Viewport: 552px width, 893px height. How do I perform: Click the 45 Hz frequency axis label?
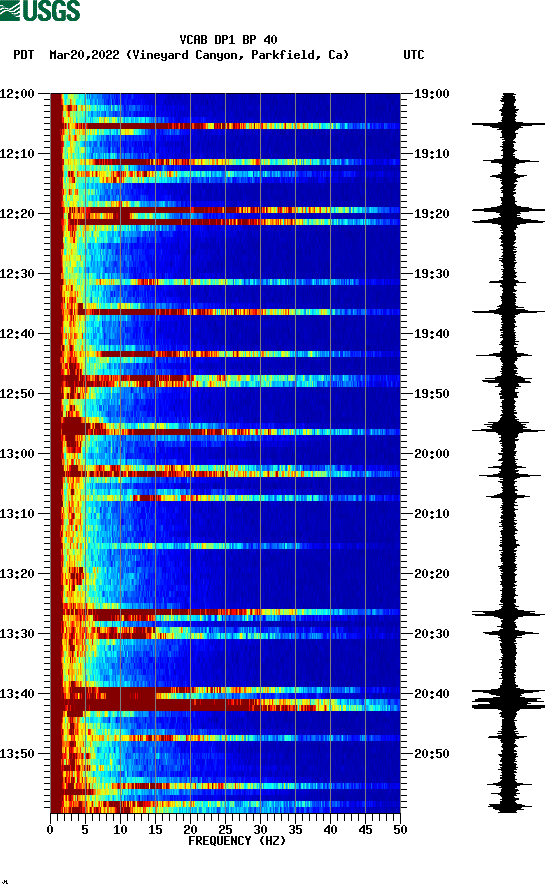click(365, 830)
